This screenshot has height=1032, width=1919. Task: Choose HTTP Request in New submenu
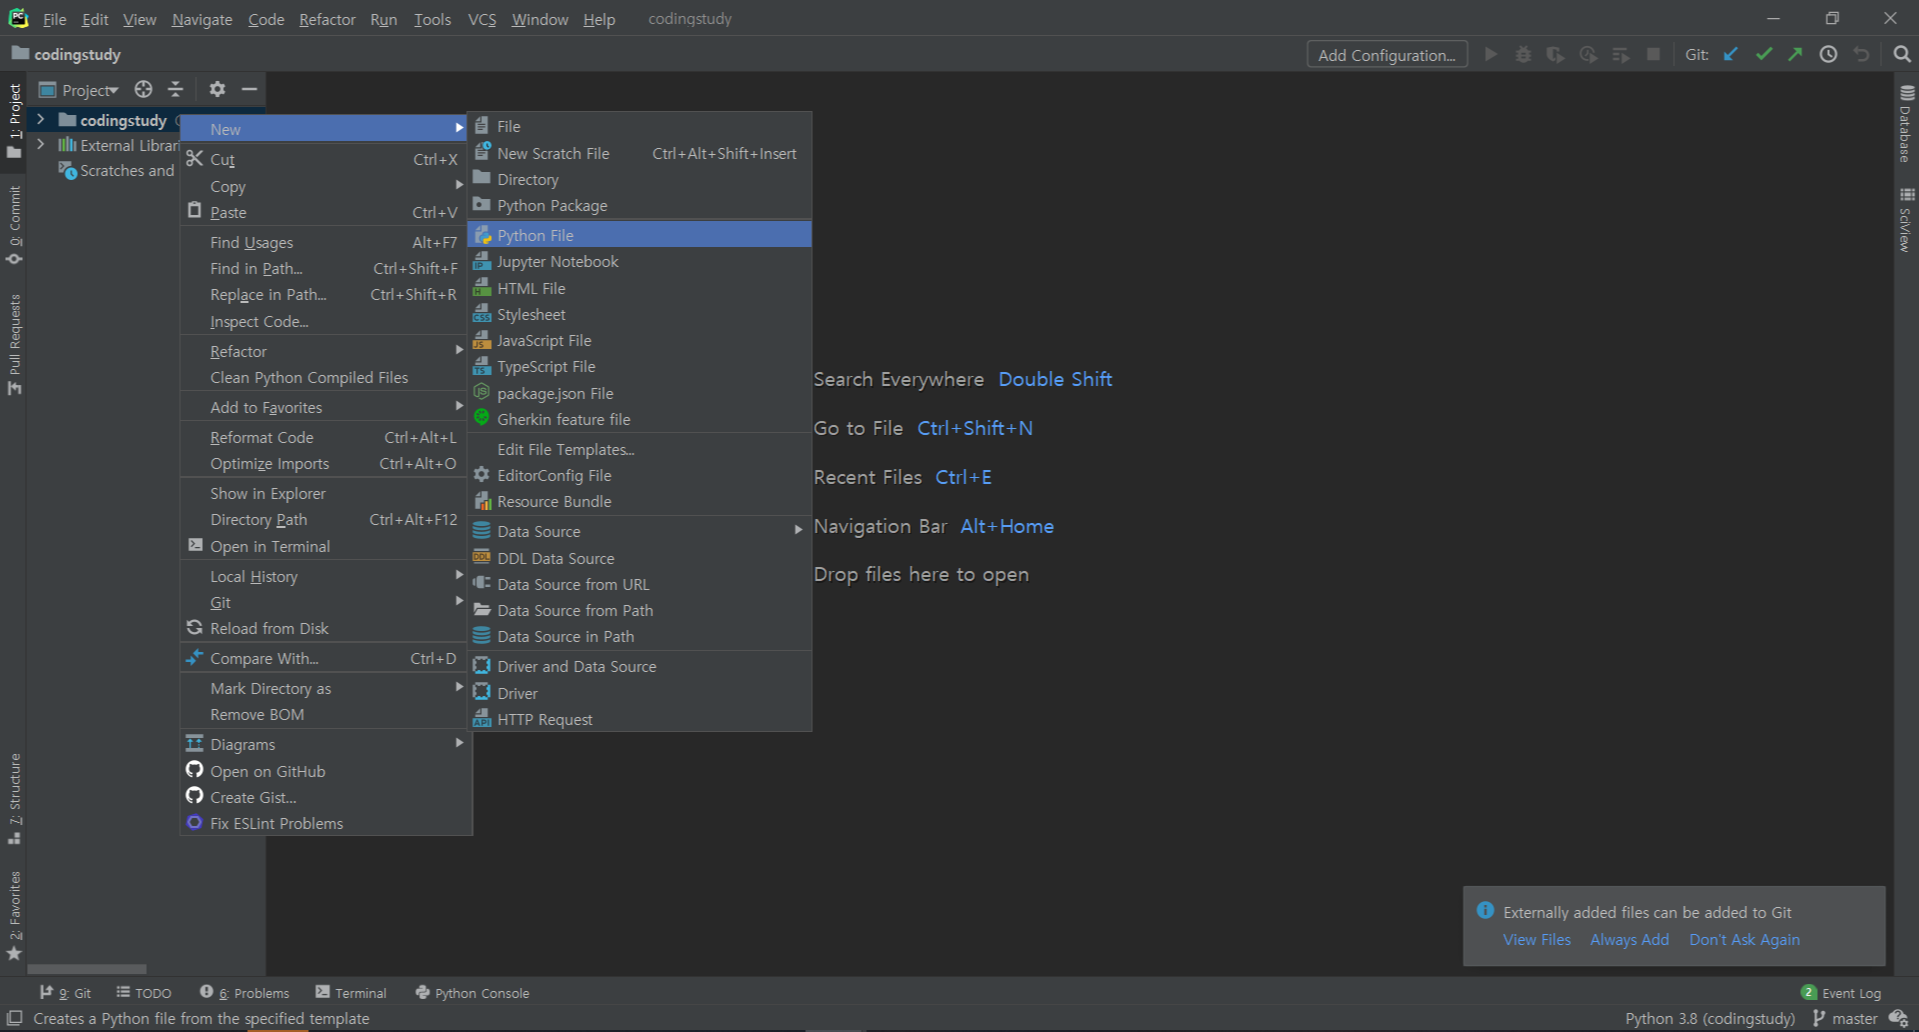[x=640, y=719]
